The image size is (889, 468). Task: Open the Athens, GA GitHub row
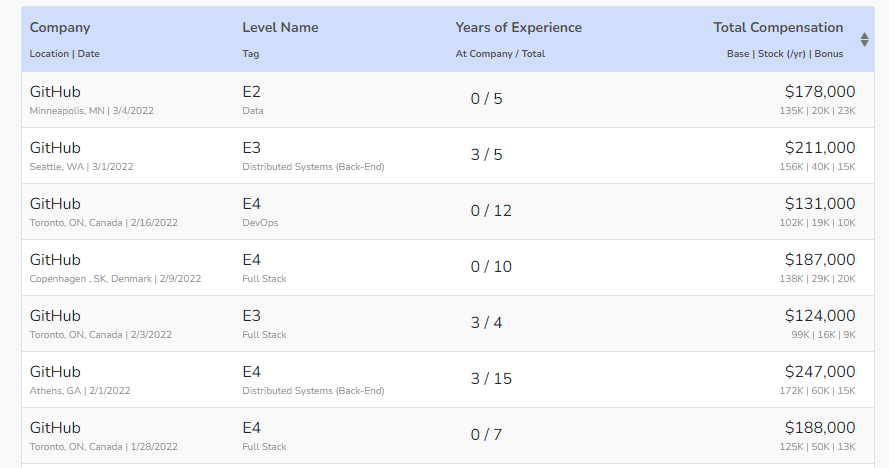point(448,380)
